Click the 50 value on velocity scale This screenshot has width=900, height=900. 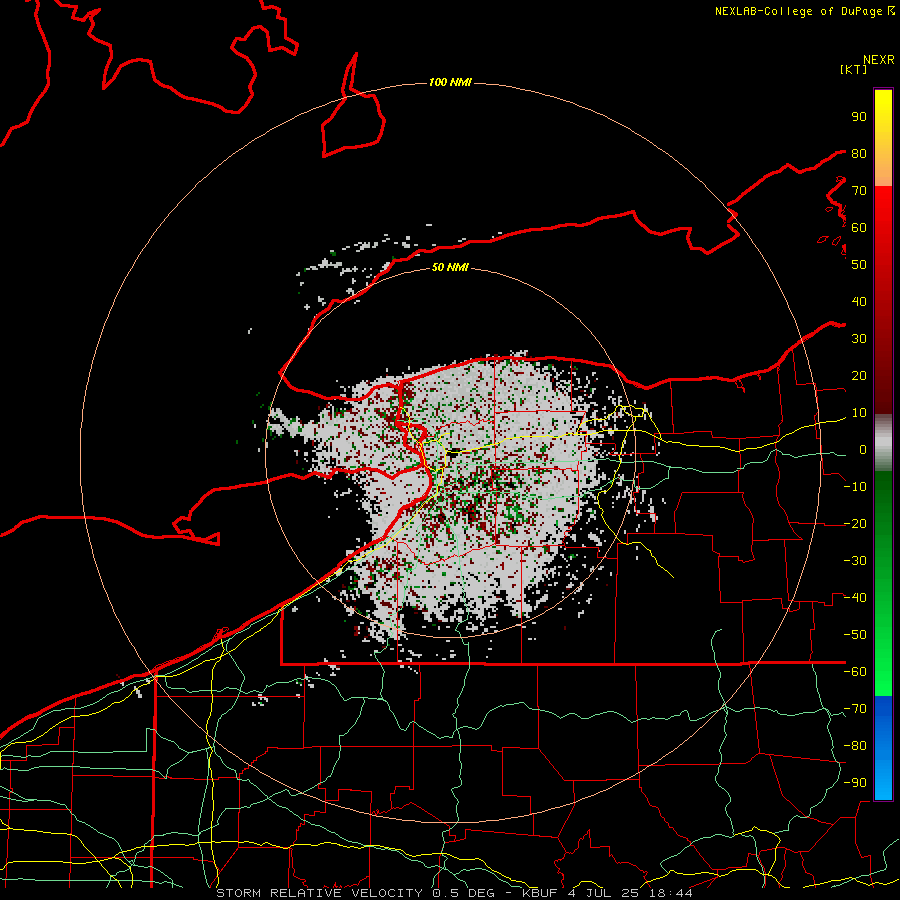pyautogui.click(x=859, y=265)
